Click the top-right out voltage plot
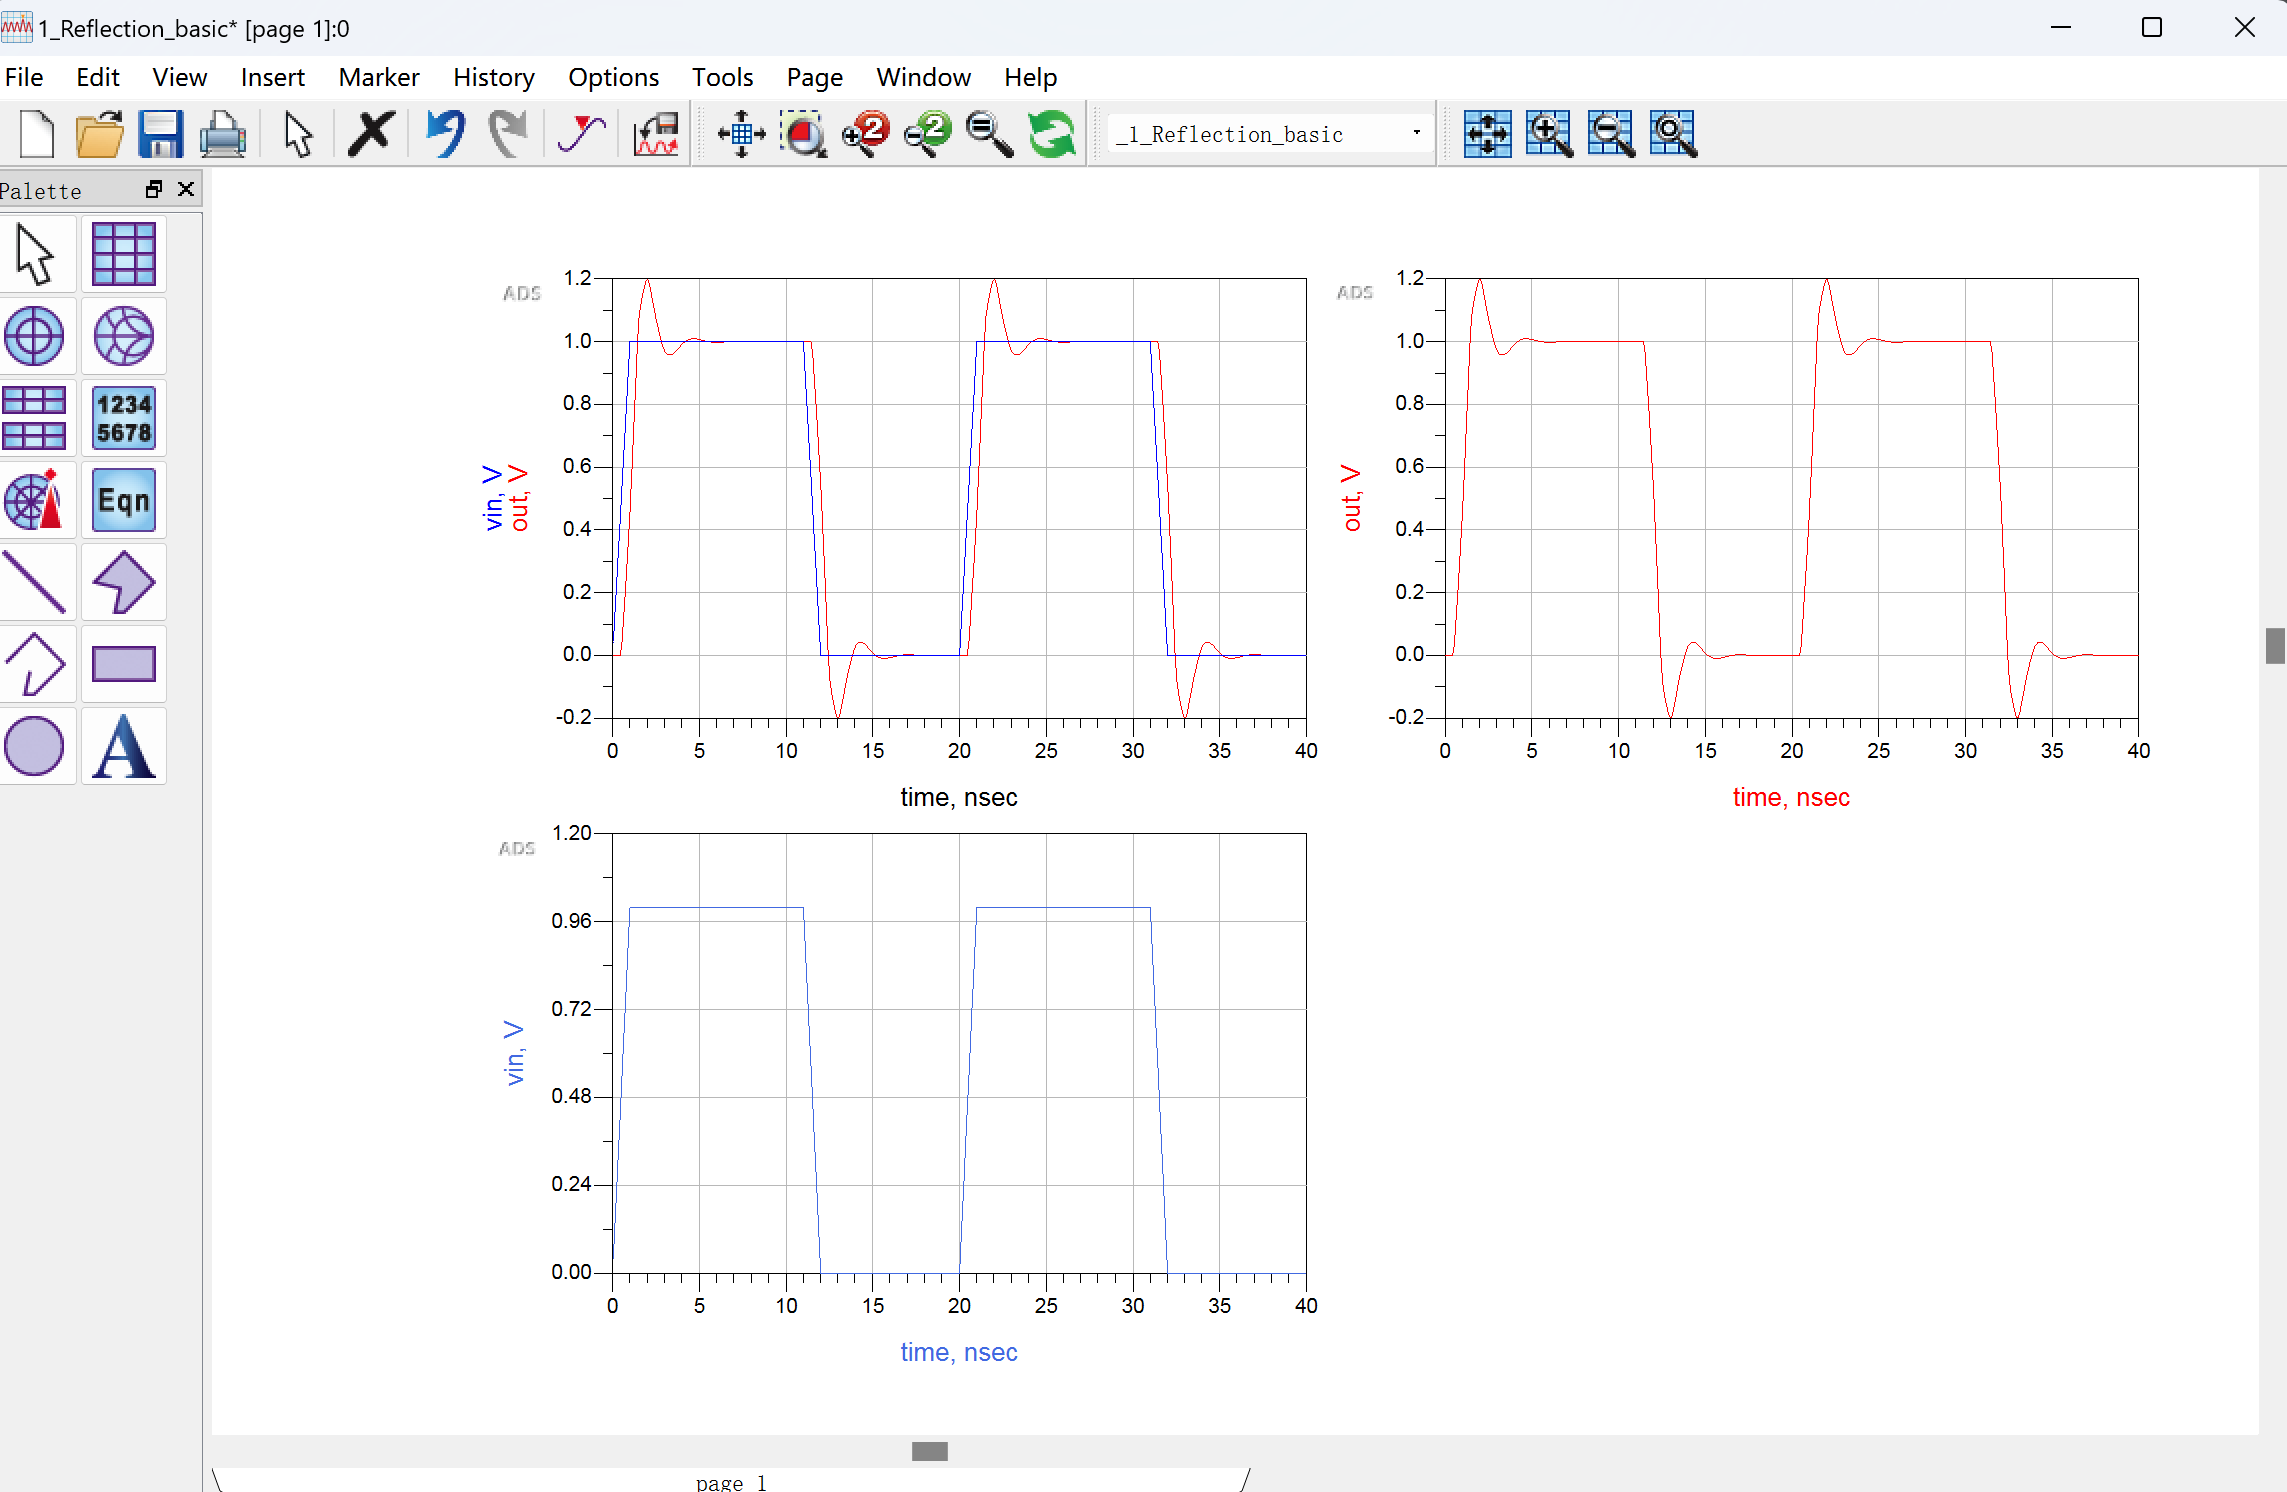Screen dimensions: 2287x1492 click(x=1791, y=498)
